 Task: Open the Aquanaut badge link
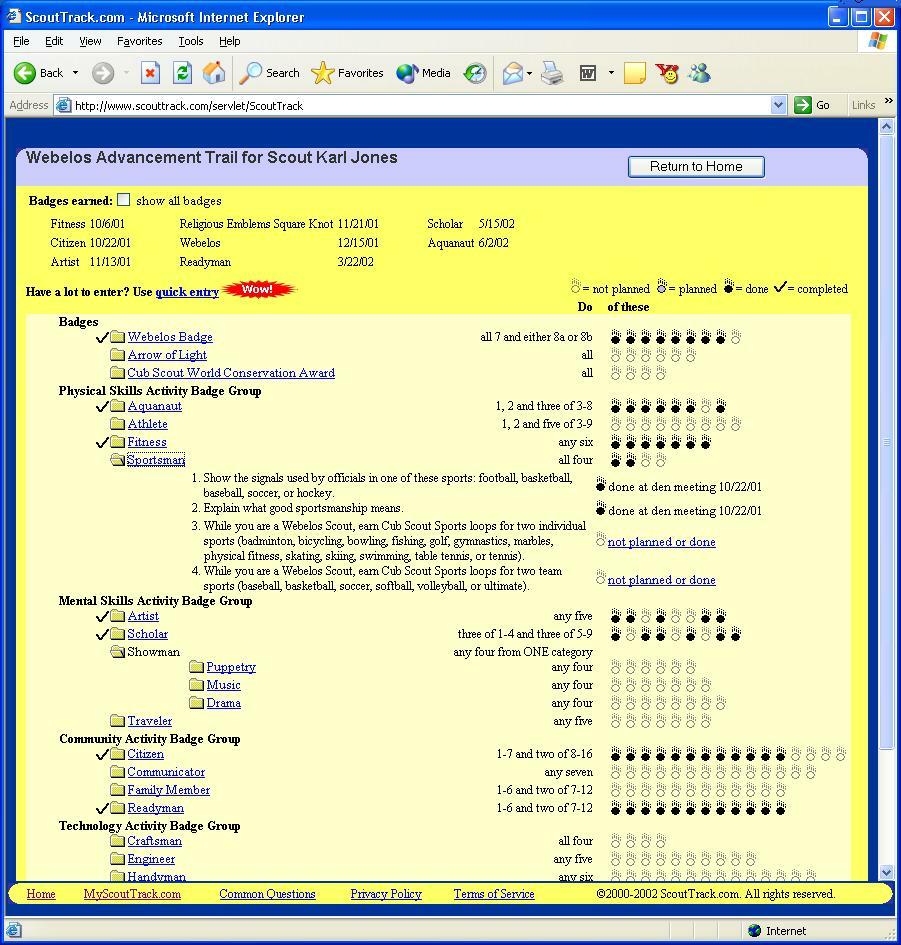[x=154, y=406]
